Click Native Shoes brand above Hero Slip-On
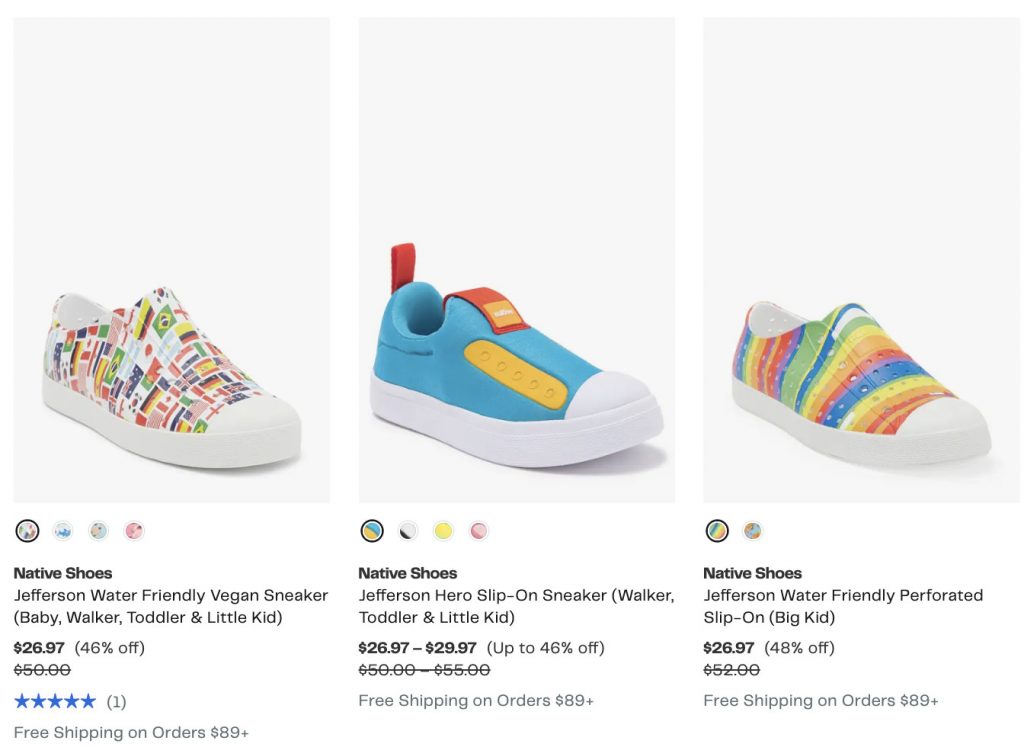This screenshot has width=1024, height=747. tap(408, 573)
